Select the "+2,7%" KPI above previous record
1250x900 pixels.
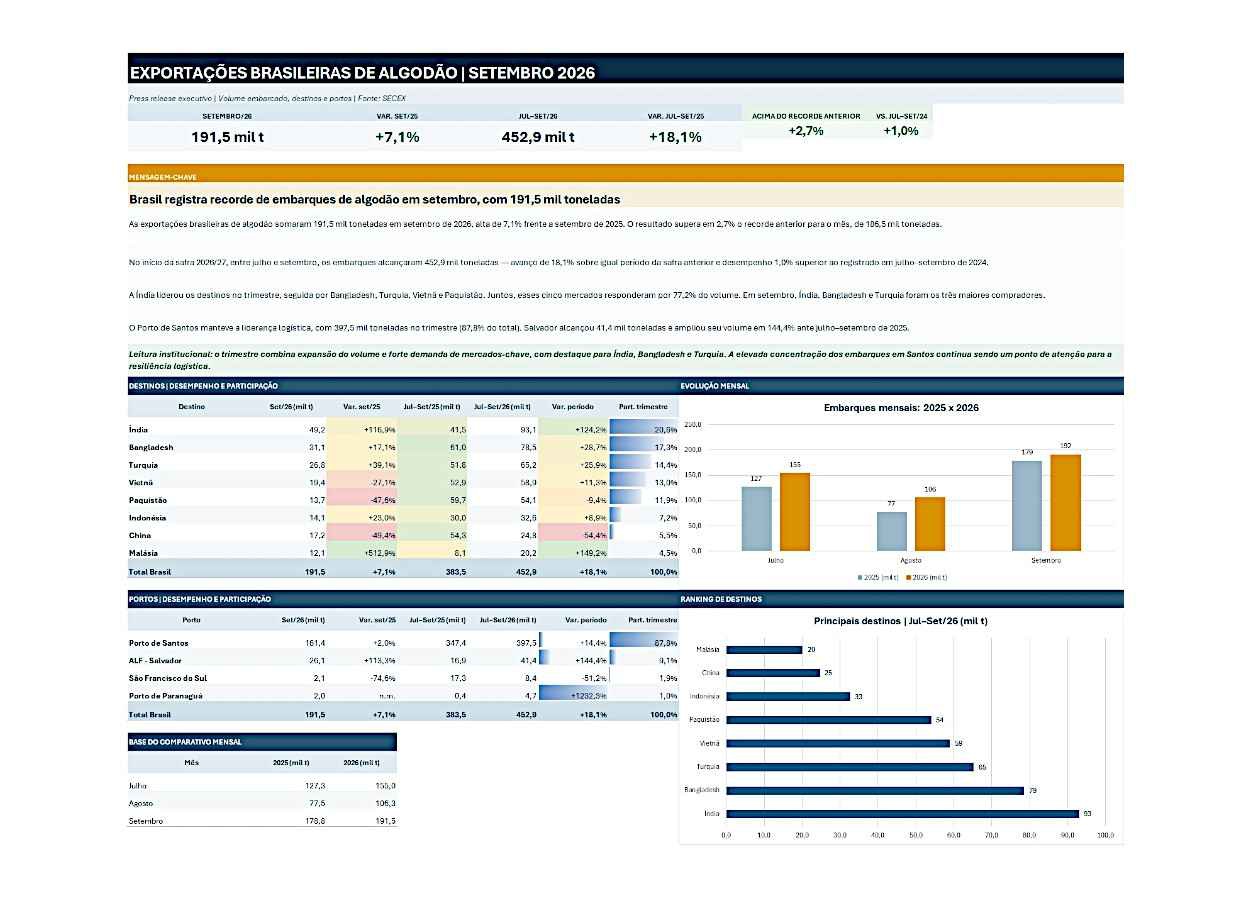[x=806, y=131]
